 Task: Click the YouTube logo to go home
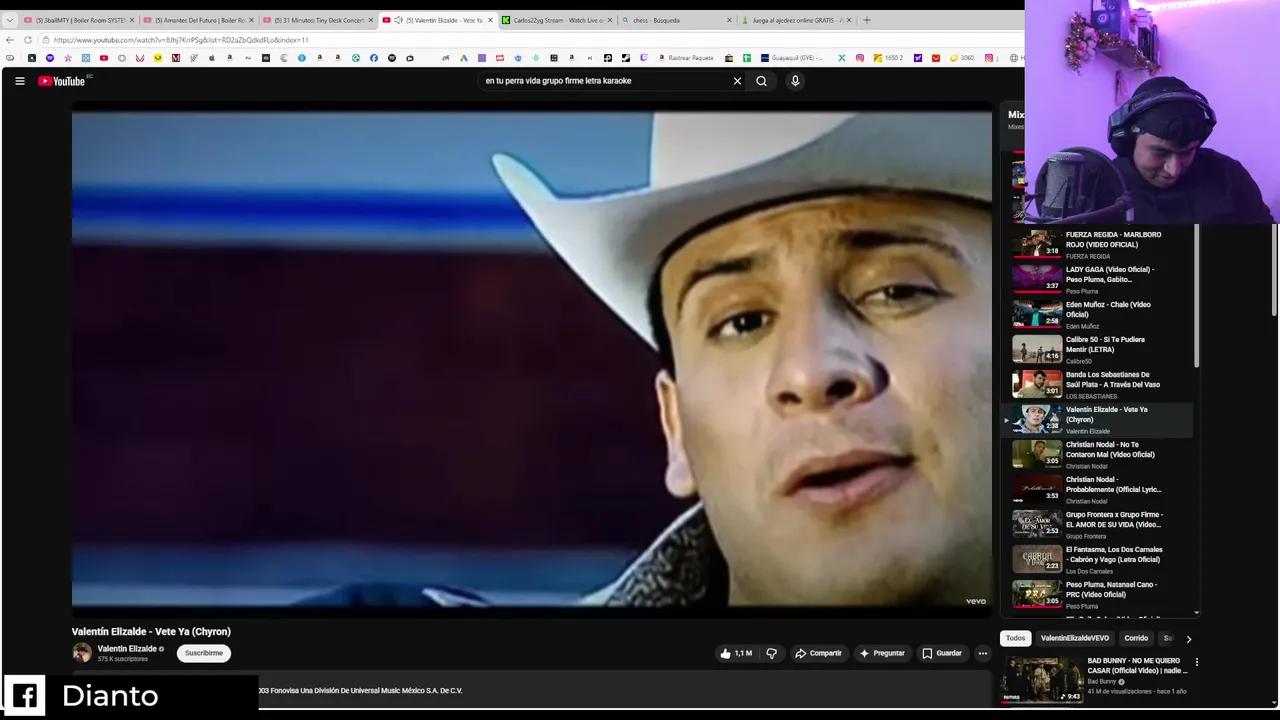point(62,81)
